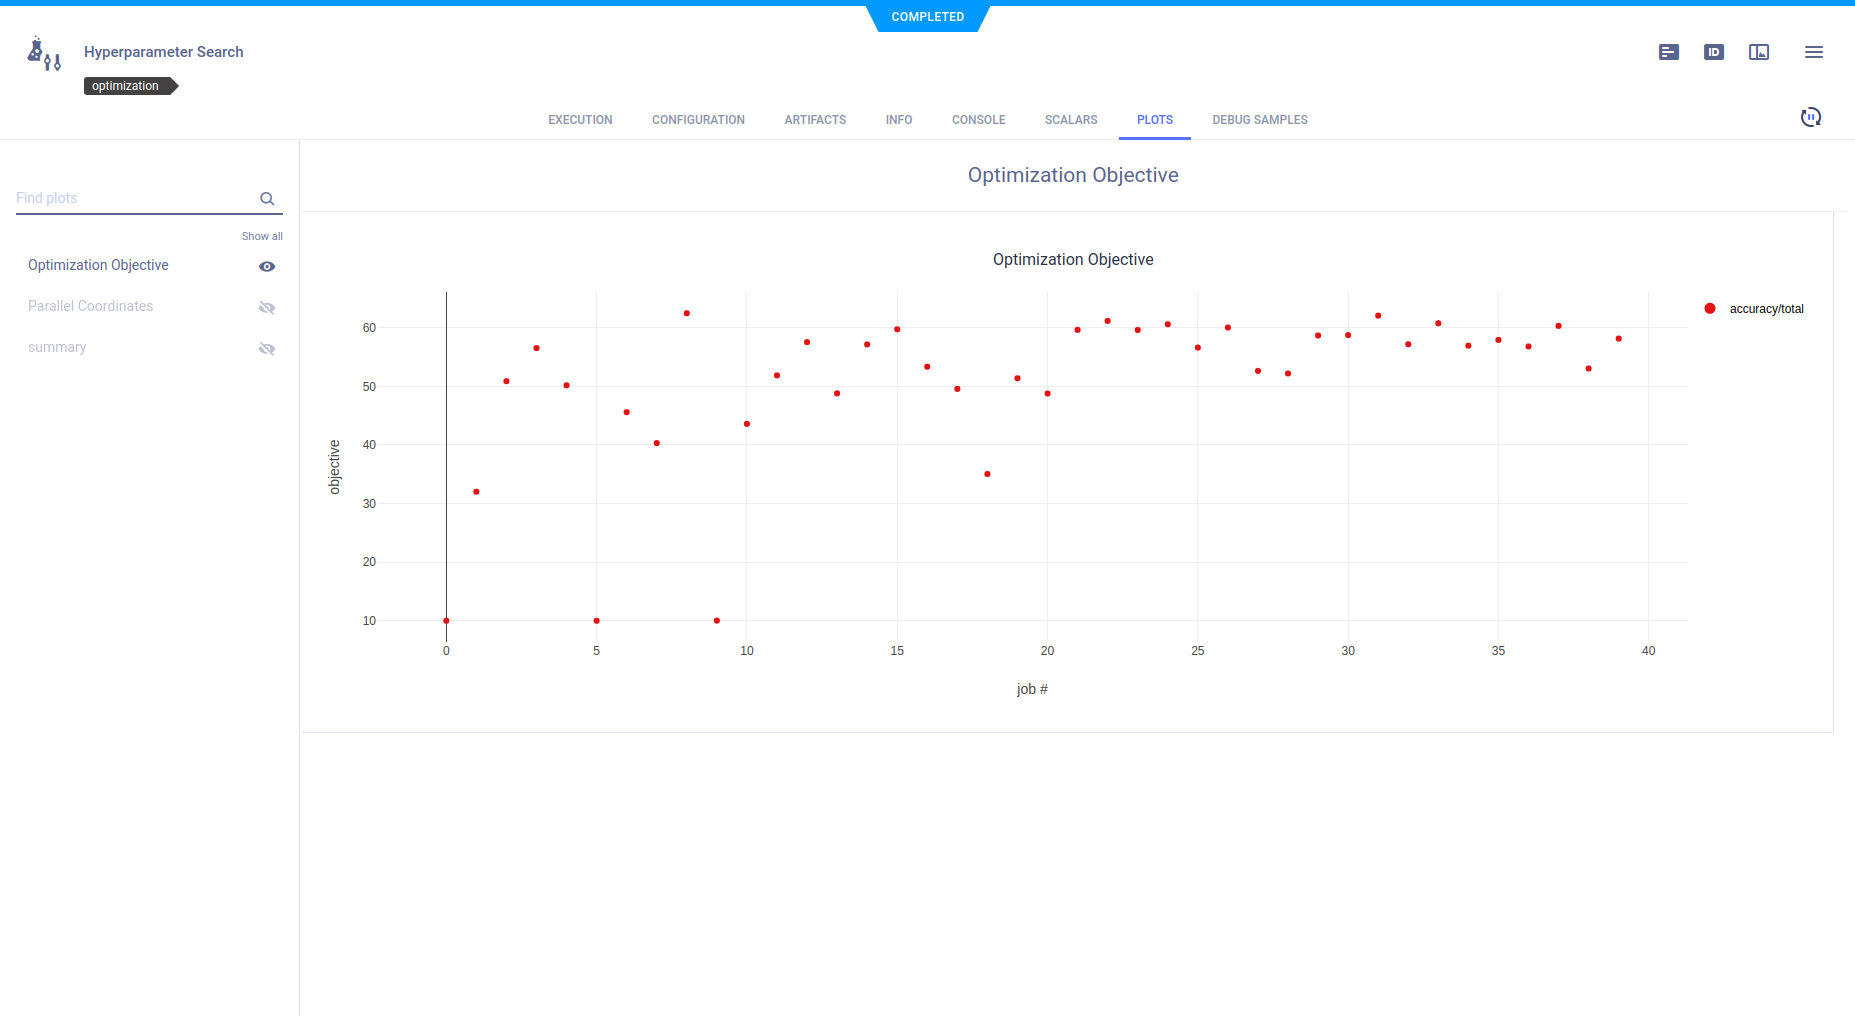Click the red accuracy/total legend marker
Viewport: 1855px width, 1016px height.
pos(1710,309)
